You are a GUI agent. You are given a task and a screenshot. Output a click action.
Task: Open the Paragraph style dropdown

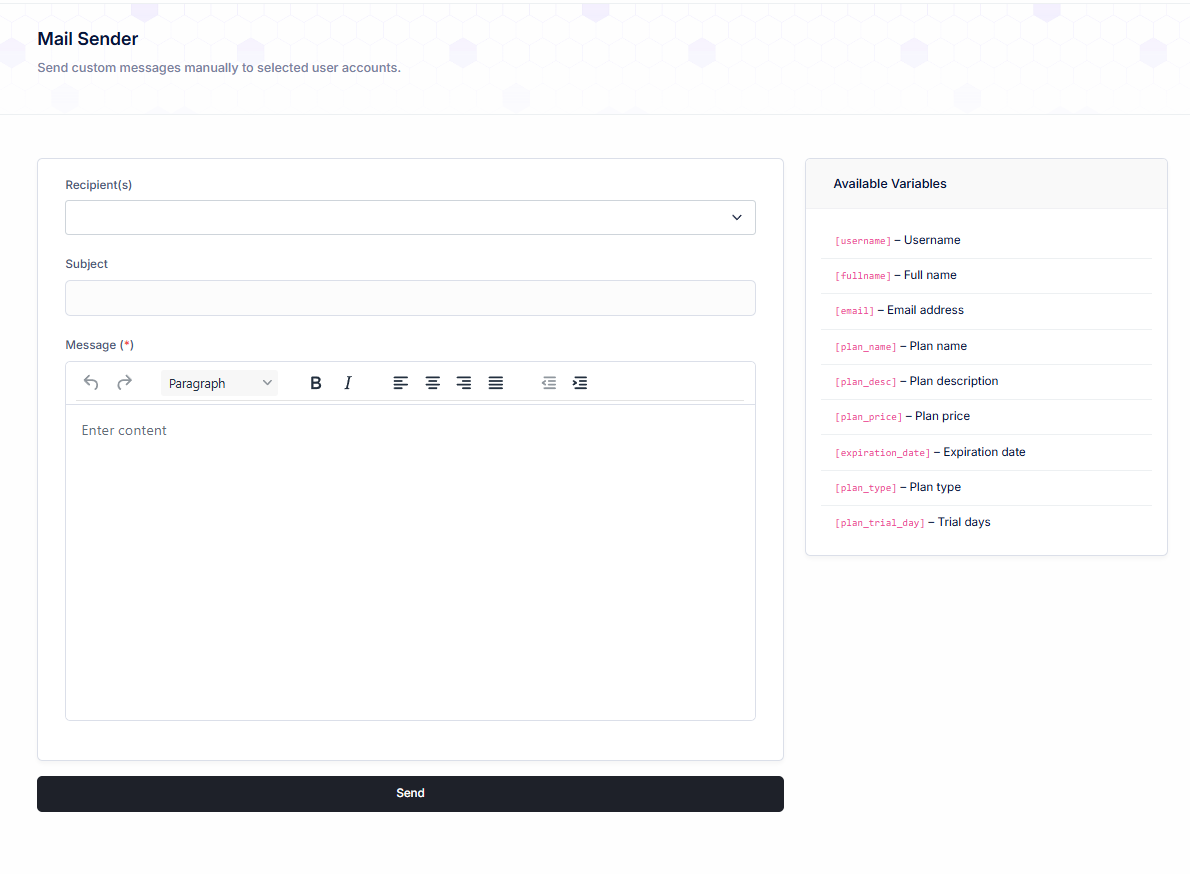coord(220,383)
